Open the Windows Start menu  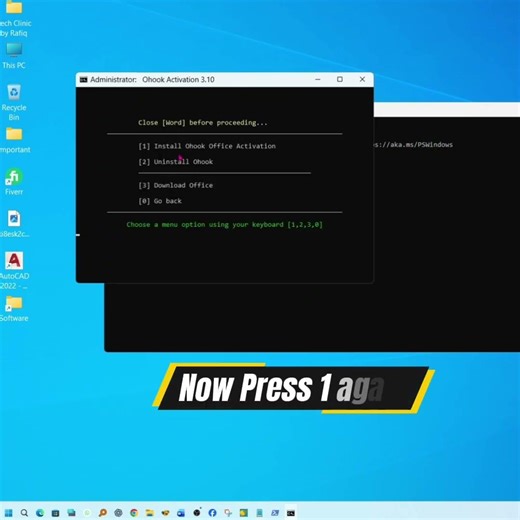tap(8, 513)
